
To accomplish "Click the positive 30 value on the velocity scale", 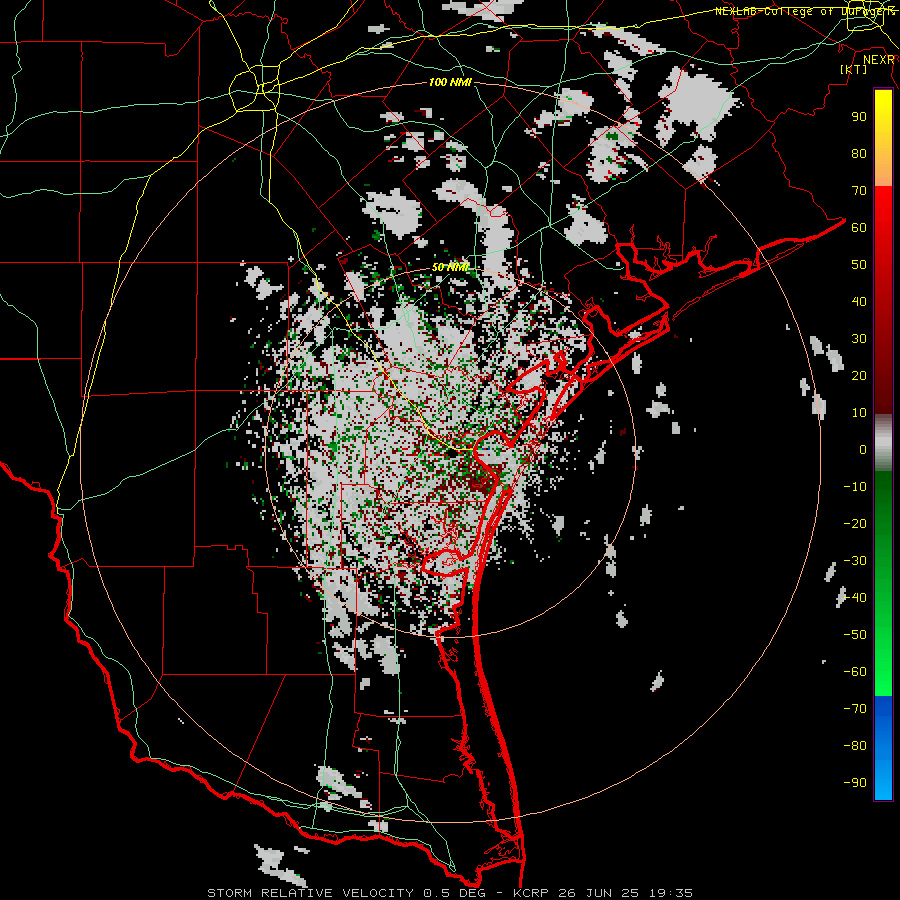I will coord(859,339).
